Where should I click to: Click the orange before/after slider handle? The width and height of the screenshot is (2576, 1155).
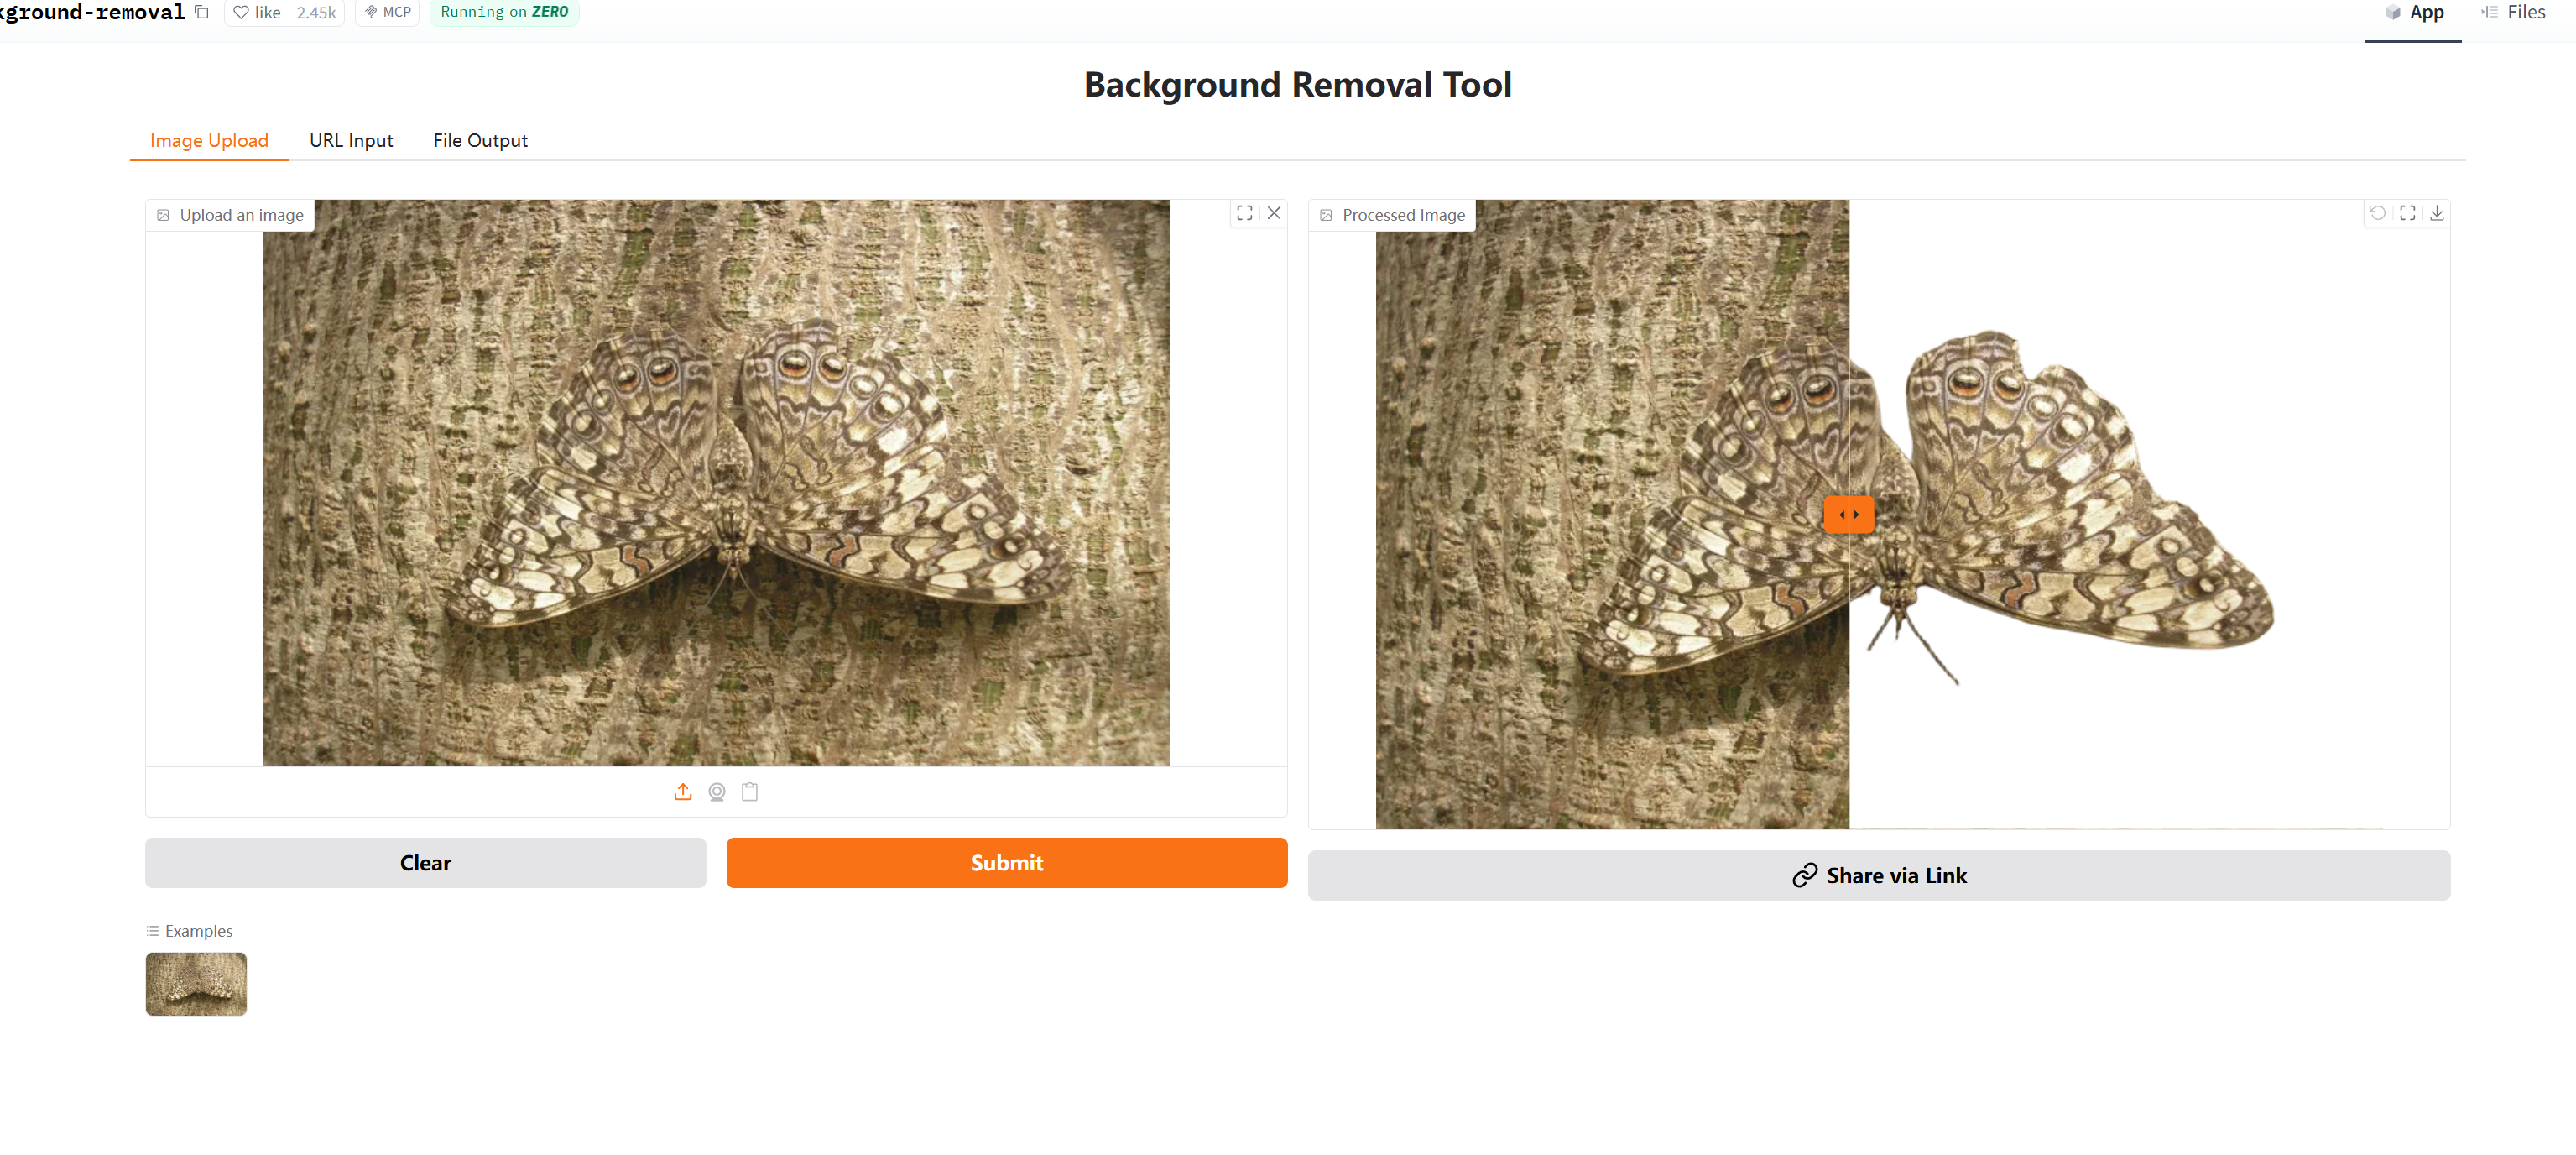pos(1849,515)
